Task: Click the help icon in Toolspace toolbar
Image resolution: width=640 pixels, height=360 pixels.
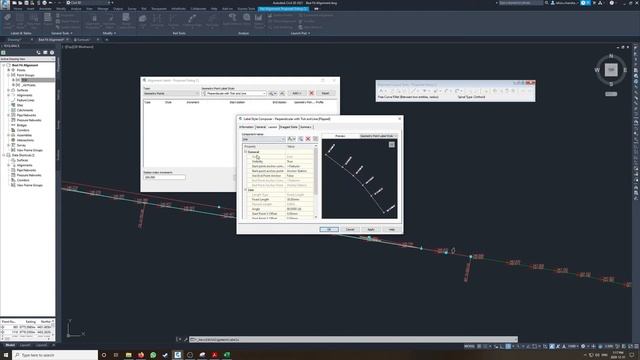Action: click(52, 53)
